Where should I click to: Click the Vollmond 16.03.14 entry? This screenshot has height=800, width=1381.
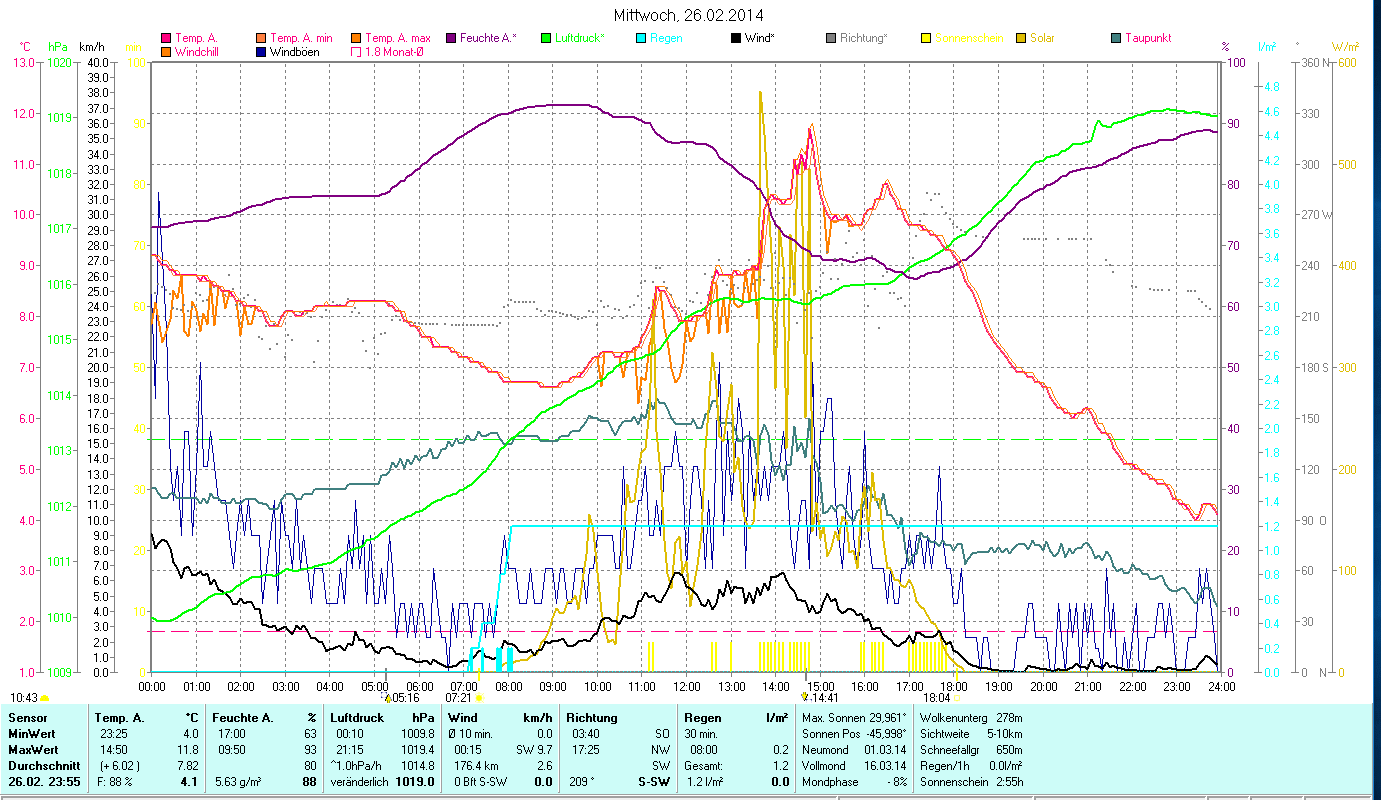[x=855, y=766]
